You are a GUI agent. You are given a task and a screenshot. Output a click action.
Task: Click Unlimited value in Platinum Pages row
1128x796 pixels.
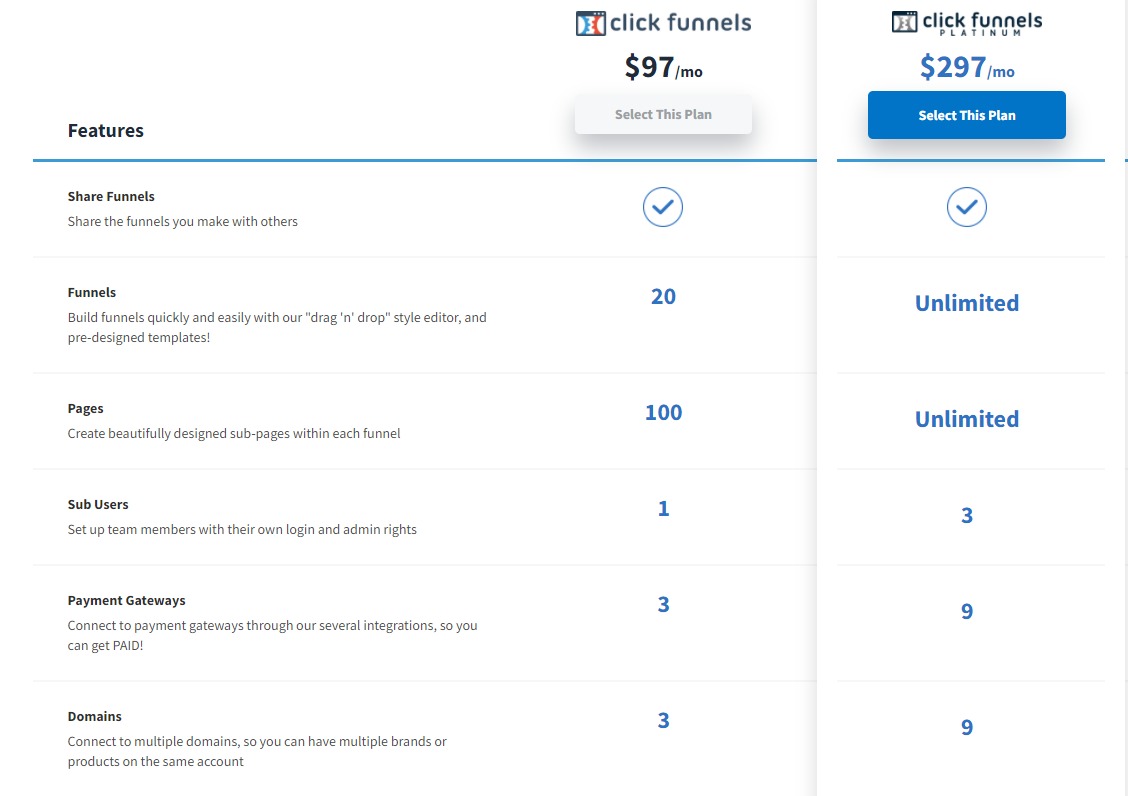point(967,419)
